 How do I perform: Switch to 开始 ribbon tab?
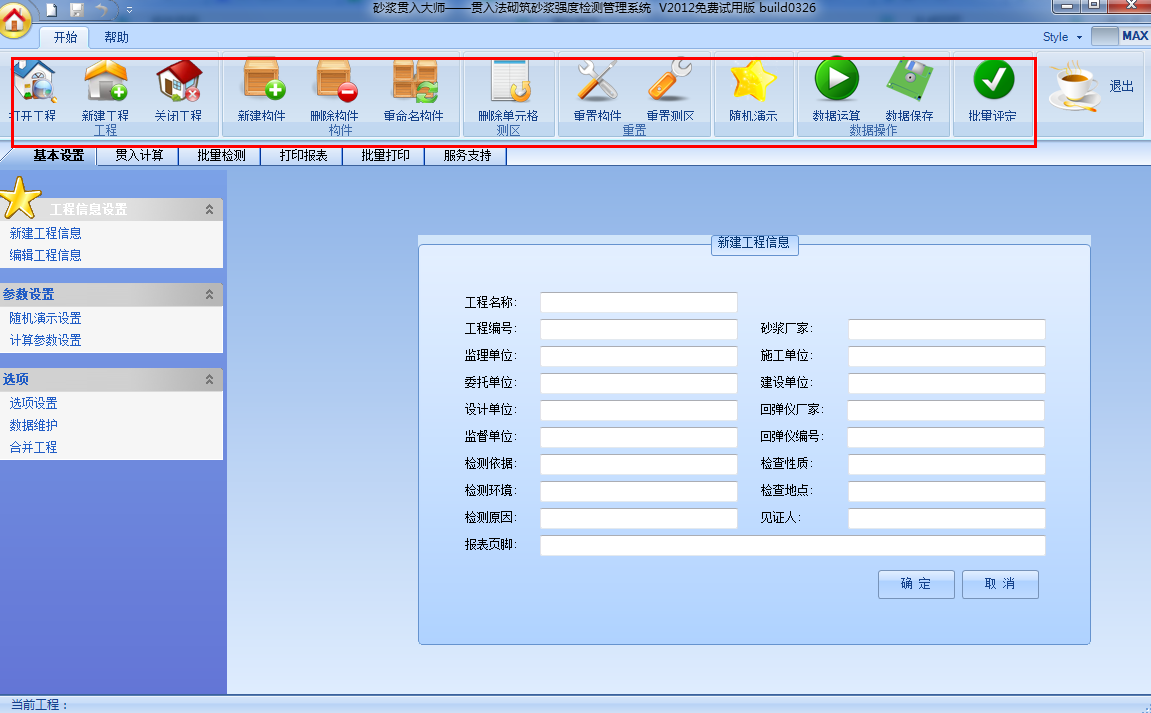pyautogui.click(x=65, y=37)
